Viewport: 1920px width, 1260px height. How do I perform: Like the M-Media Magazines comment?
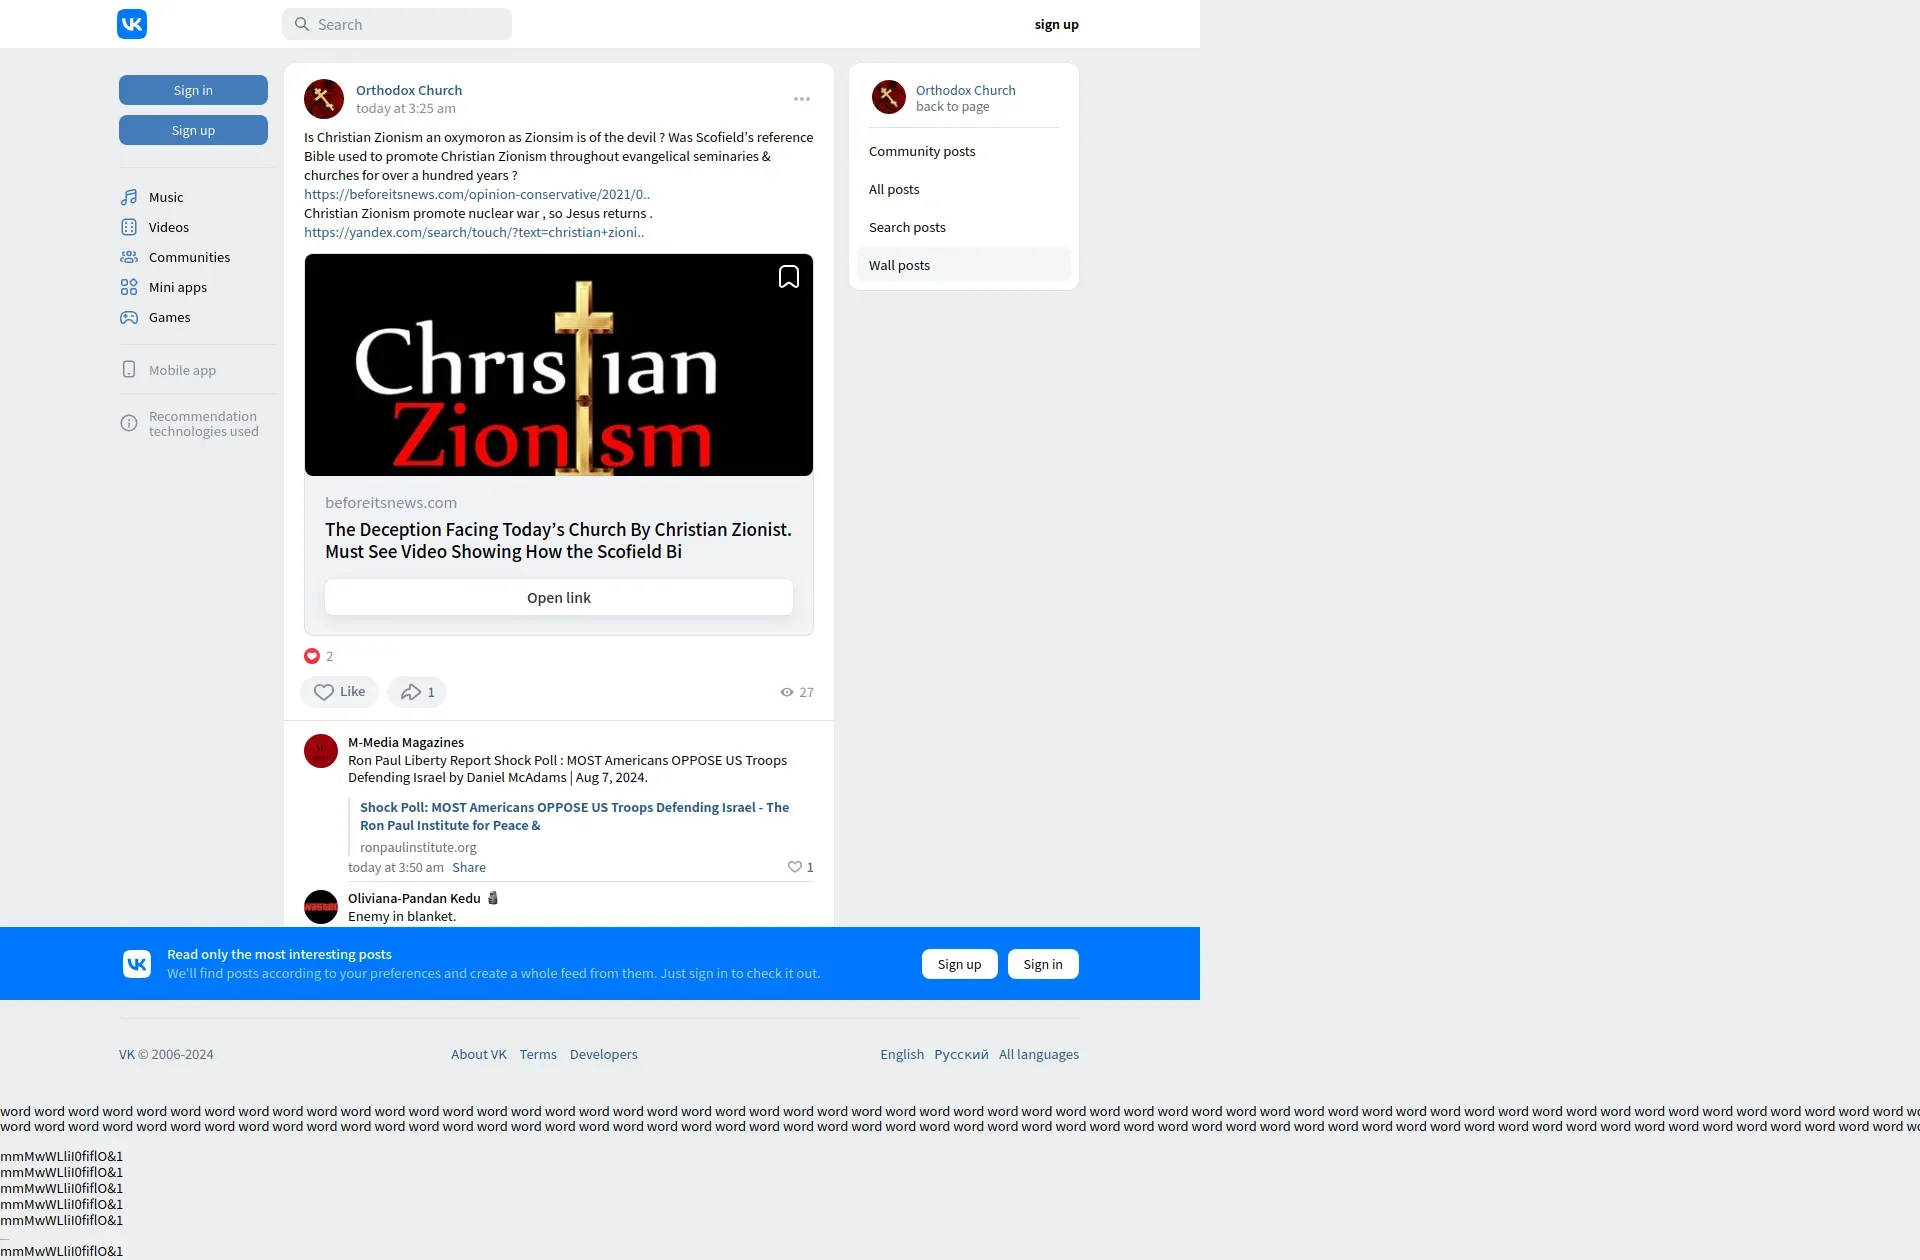pyautogui.click(x=795, y=867)
